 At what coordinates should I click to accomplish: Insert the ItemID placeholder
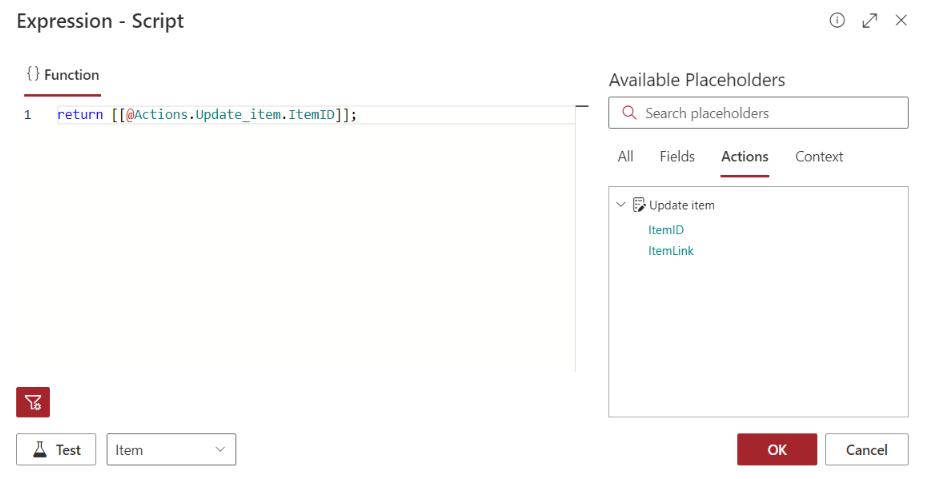(666, 230)
